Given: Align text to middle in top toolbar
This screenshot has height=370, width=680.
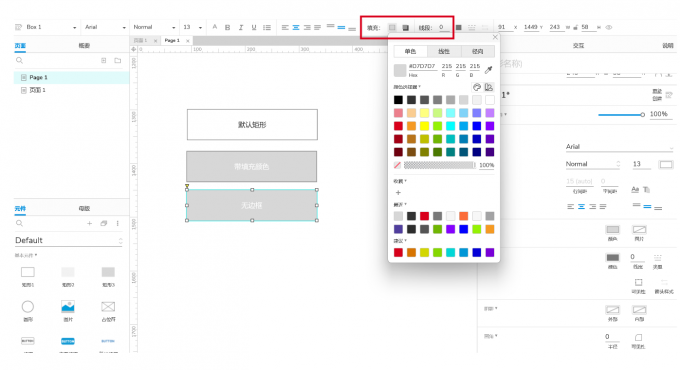Looking at the screenshot, I should [341, 27].
